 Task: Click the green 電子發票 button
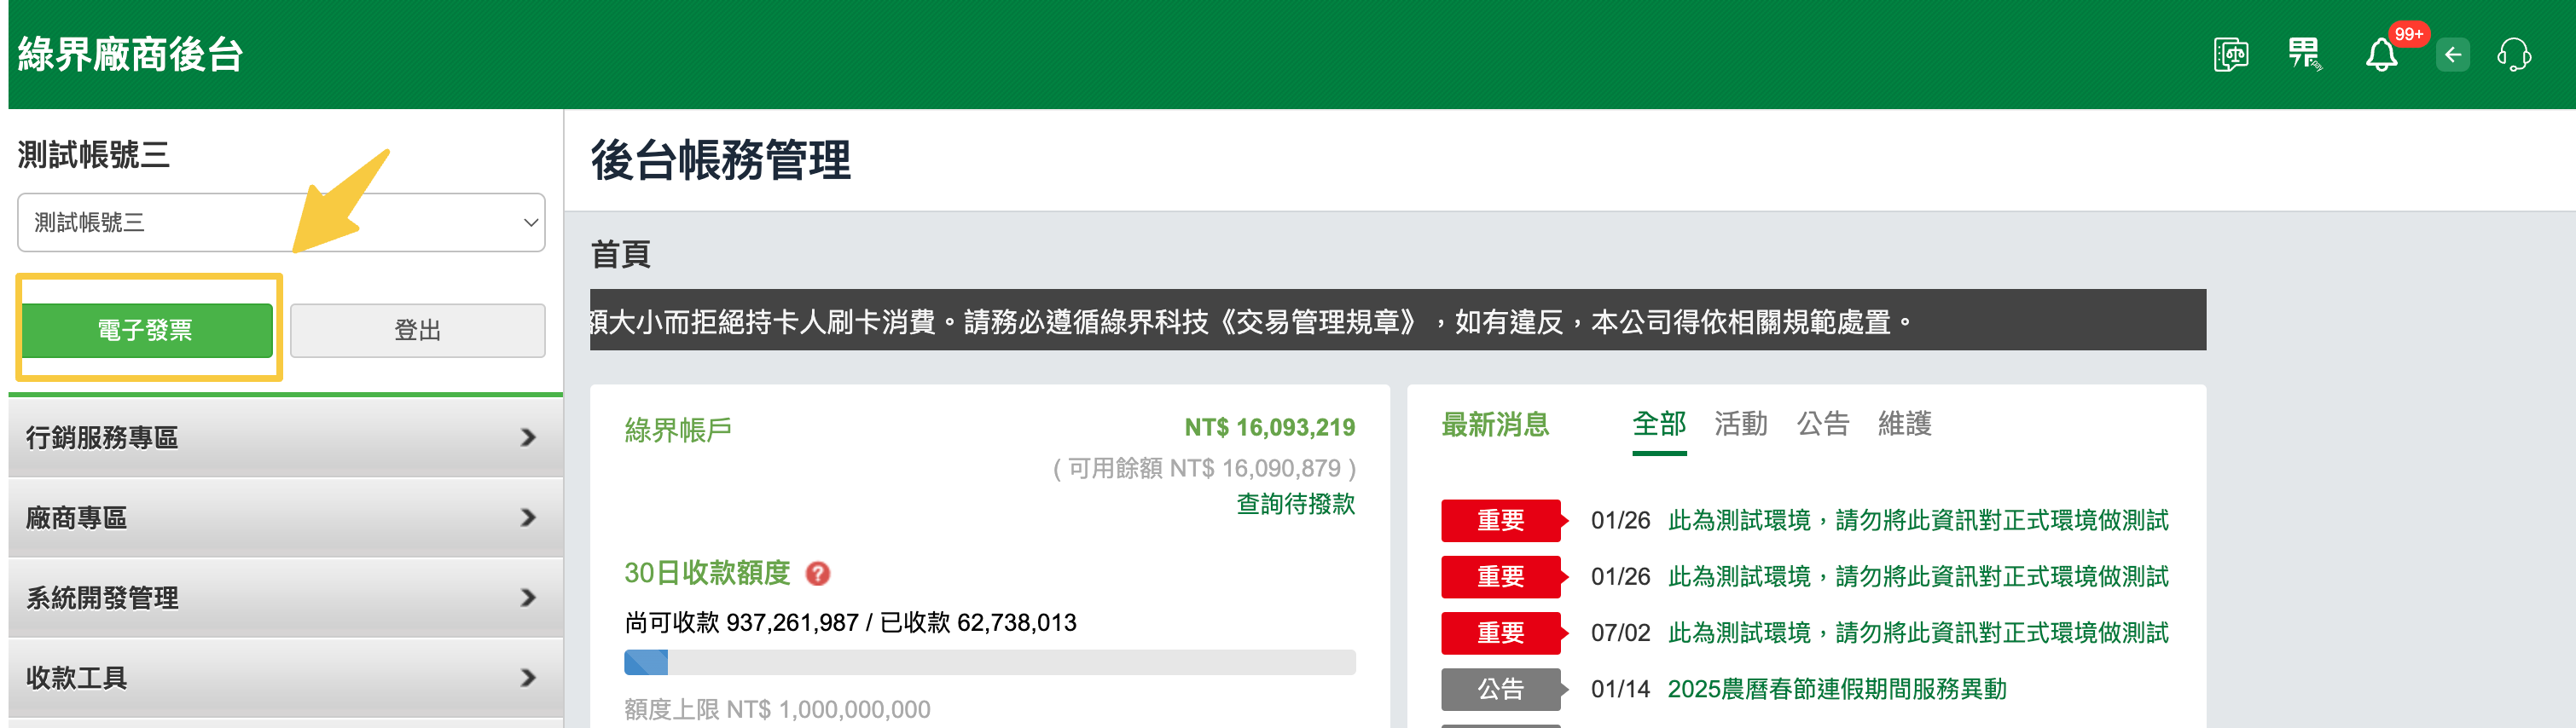[x=147, y=330]
